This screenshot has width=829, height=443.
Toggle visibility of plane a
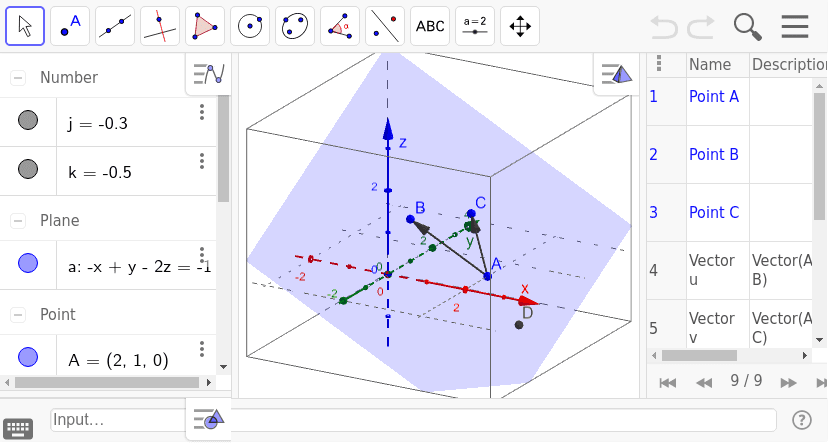click(x=28, y=263)
